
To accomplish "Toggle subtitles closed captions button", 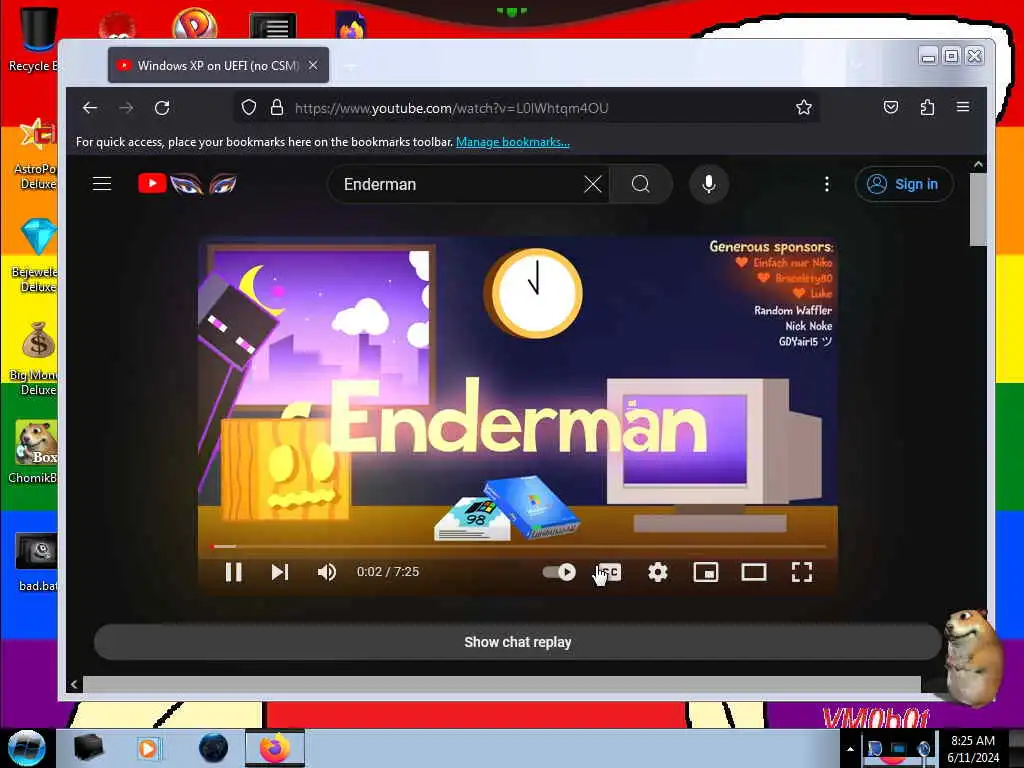I will point(609,572).
